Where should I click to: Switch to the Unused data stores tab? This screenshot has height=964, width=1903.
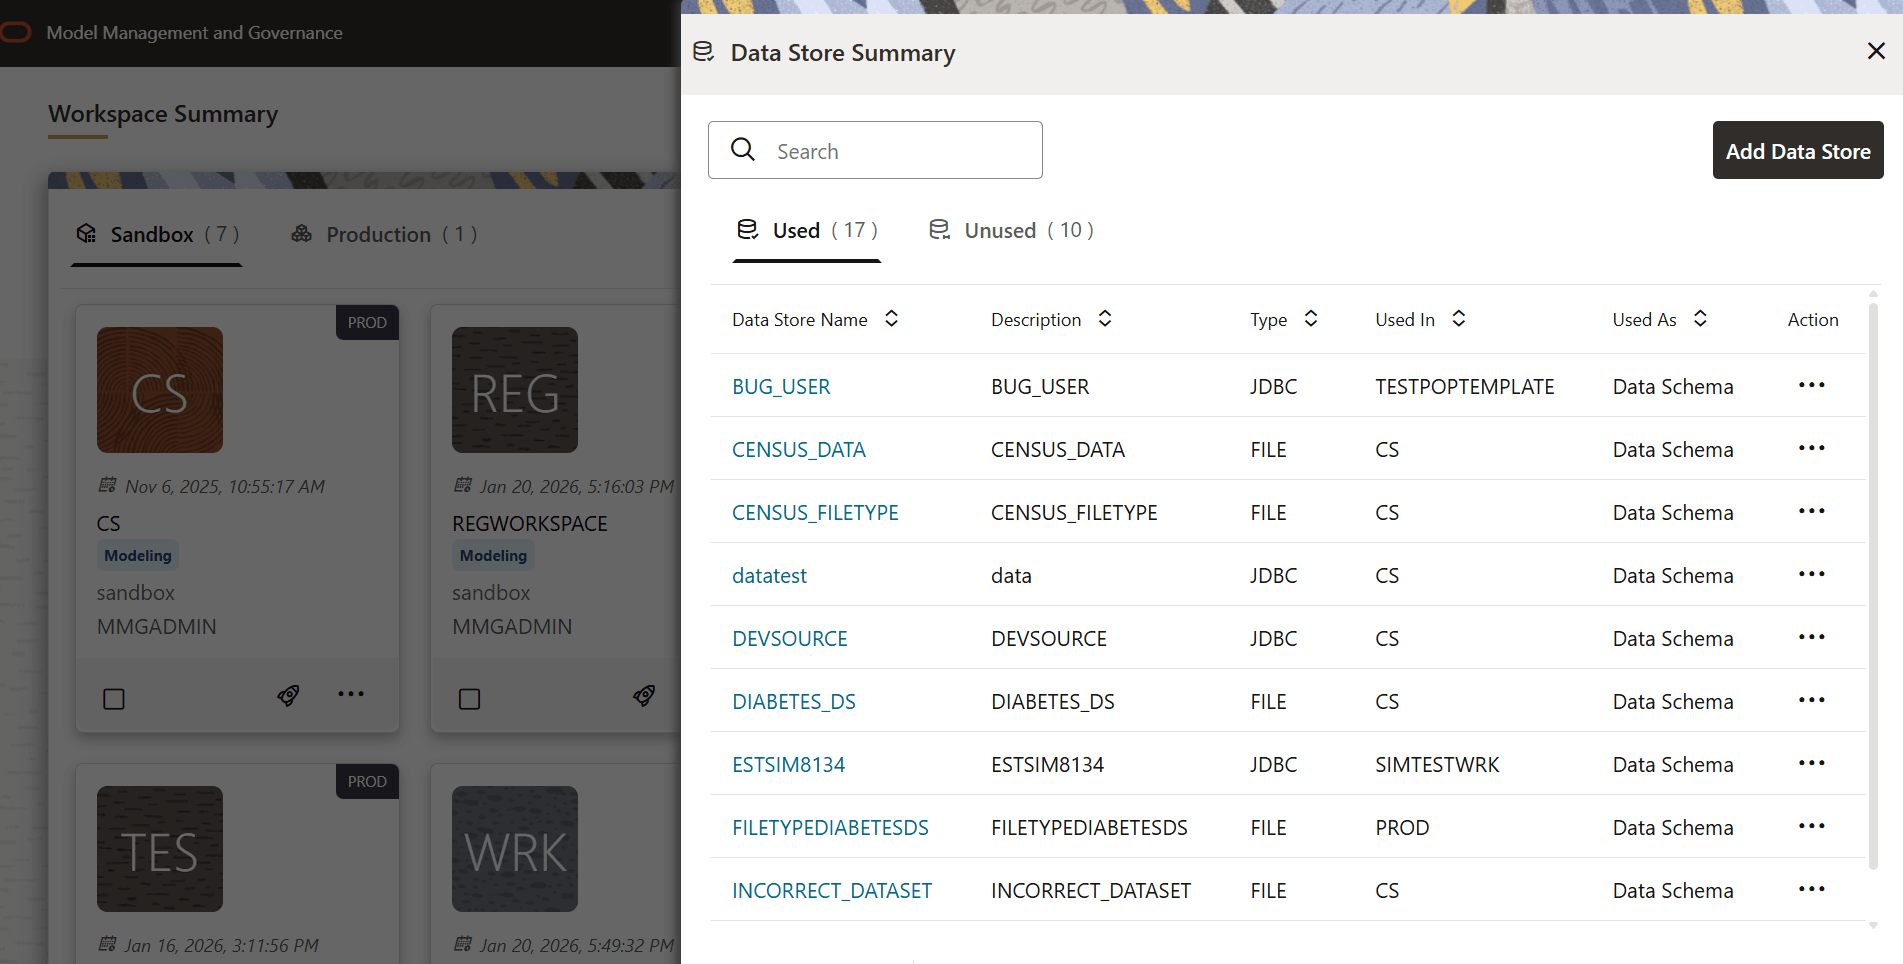coord(1009,230)
